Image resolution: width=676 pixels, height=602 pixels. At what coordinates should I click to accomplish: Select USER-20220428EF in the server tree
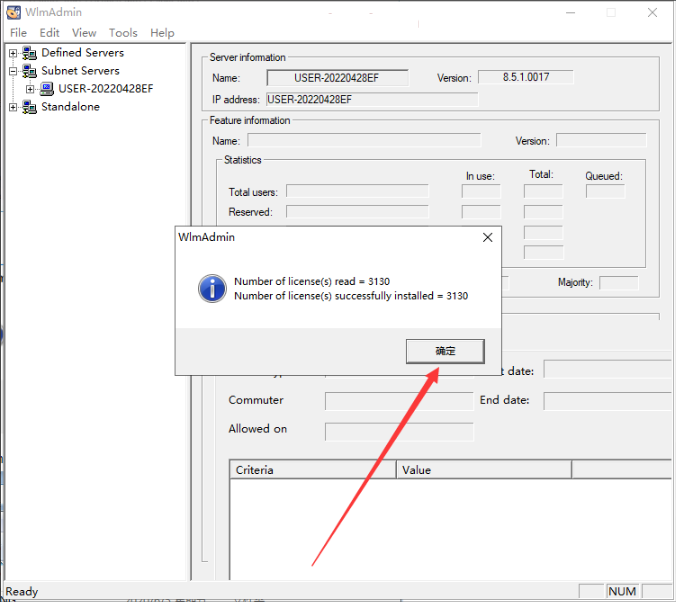[x=106, y=89]
